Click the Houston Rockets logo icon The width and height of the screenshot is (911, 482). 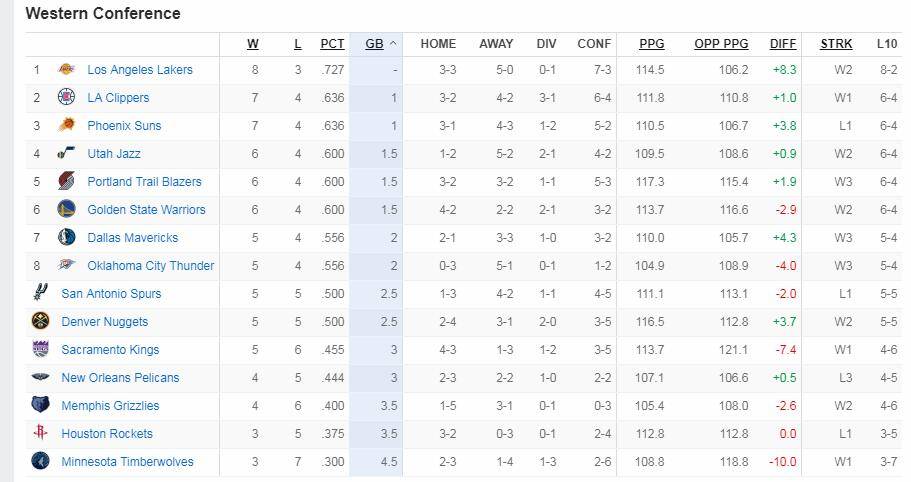point(40,434)
